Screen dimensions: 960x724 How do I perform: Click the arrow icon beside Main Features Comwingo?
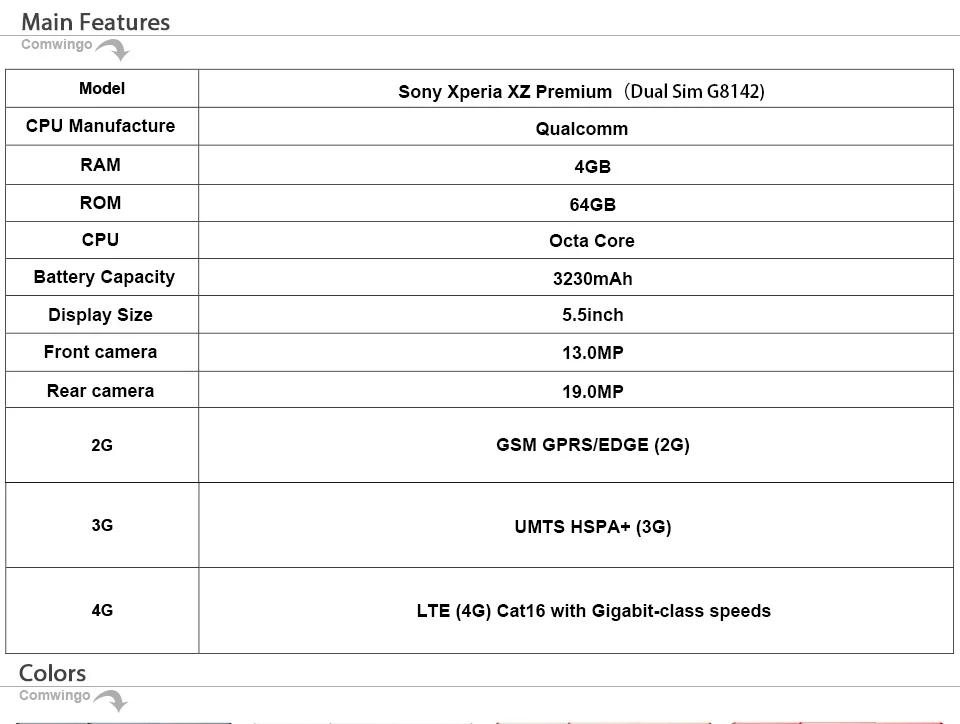[113, 50]
